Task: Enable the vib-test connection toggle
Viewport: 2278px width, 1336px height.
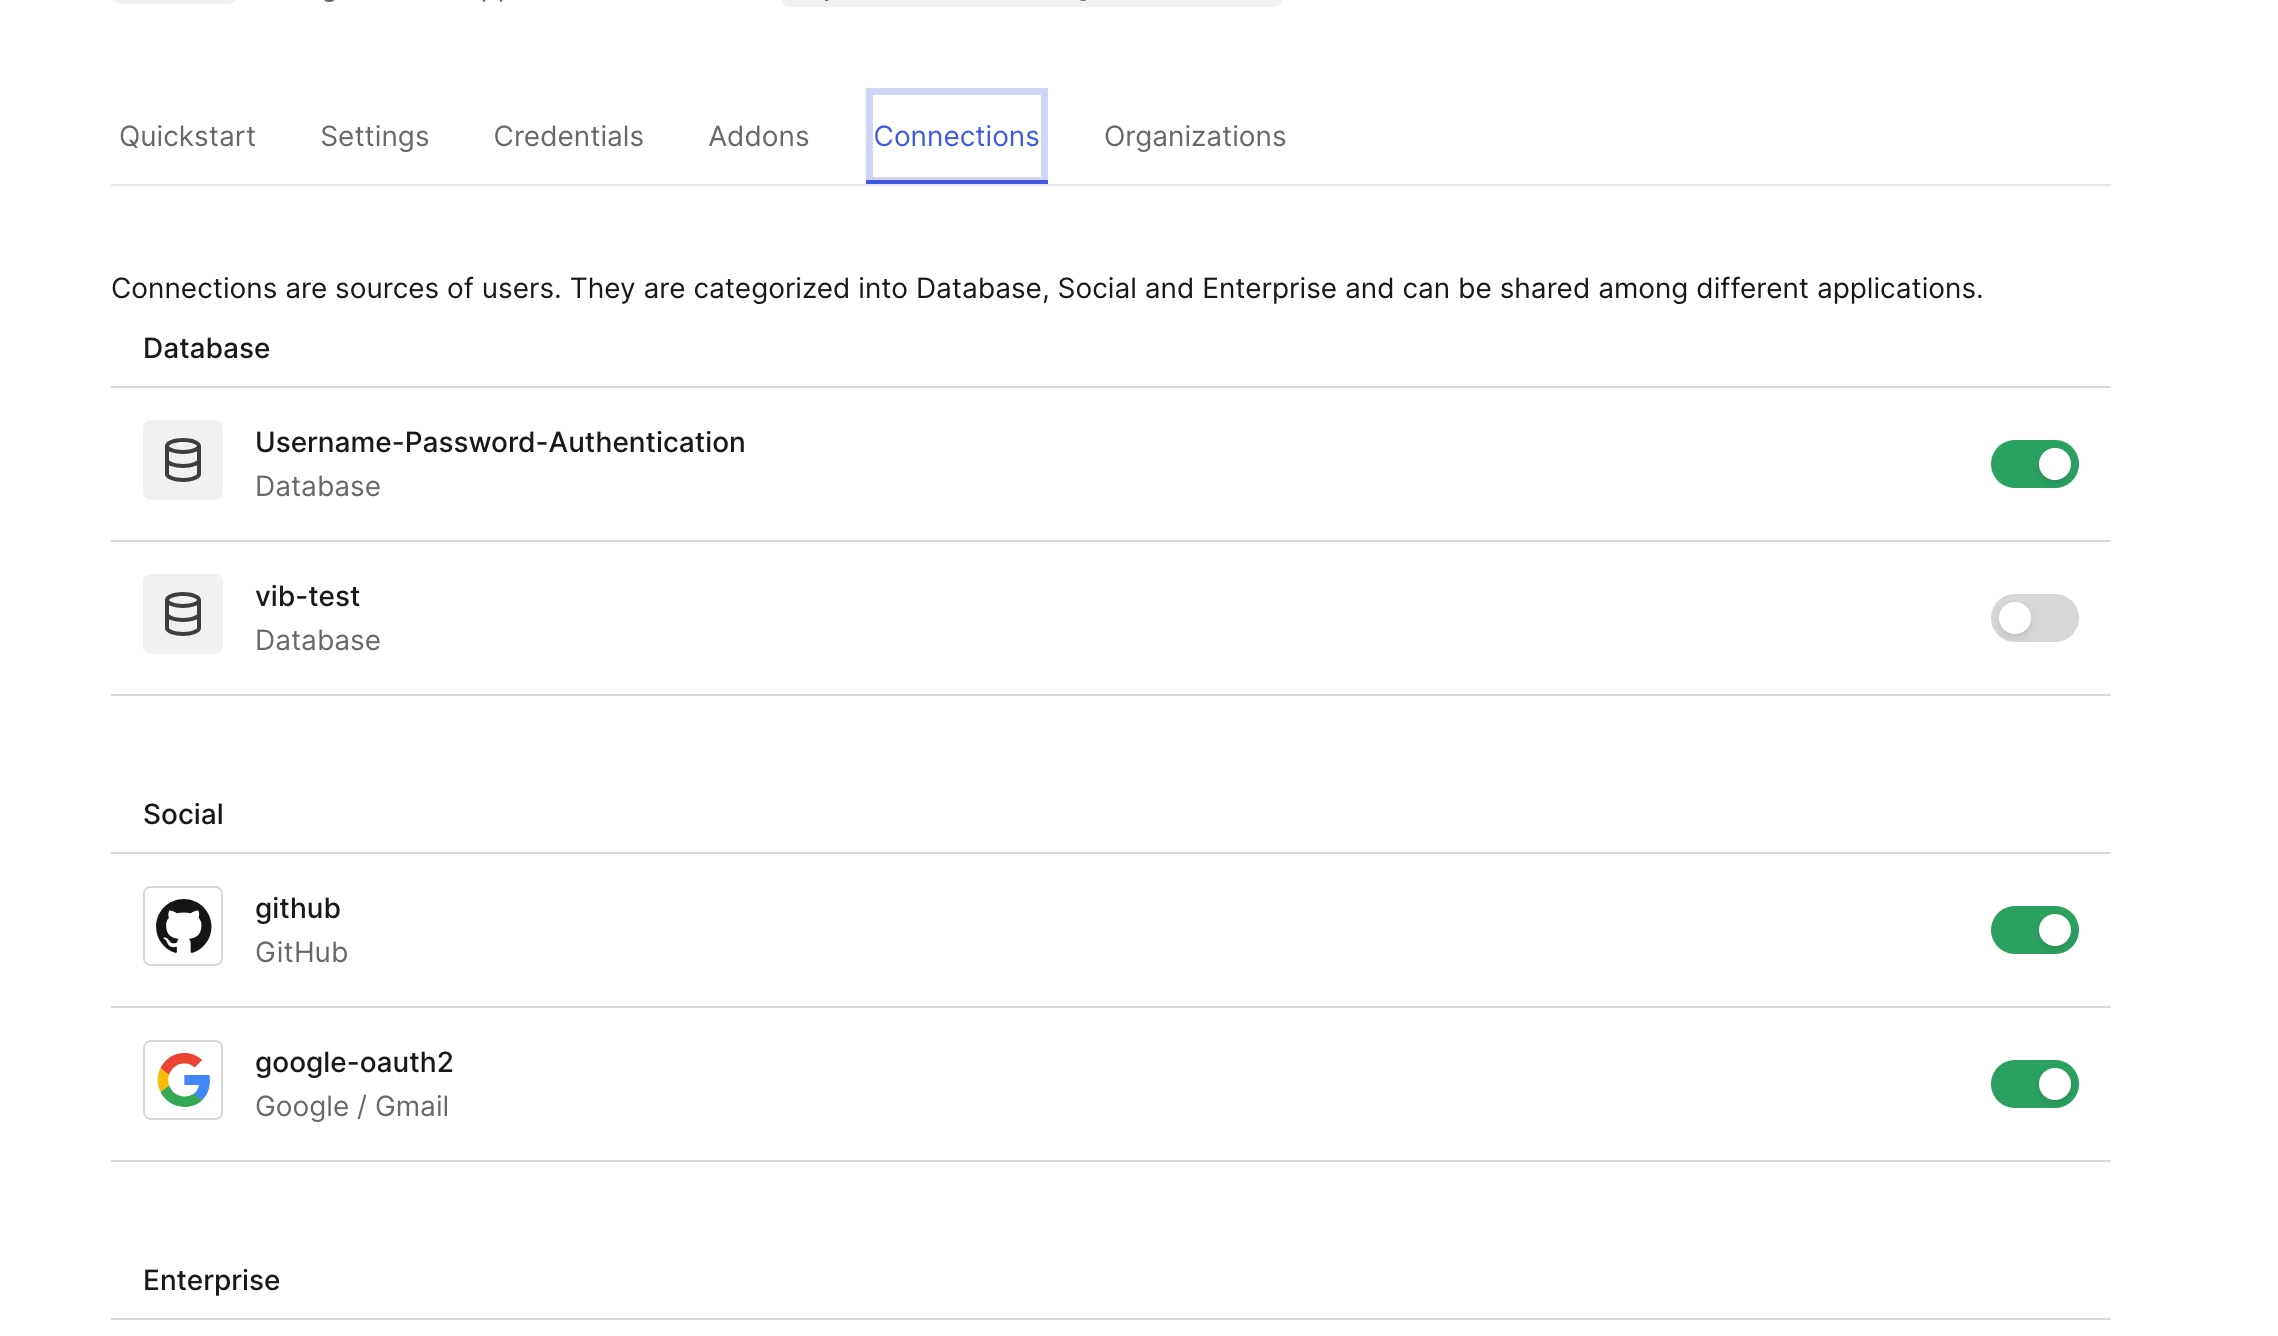Action: pyautogui.click(x=2033, y=618)
